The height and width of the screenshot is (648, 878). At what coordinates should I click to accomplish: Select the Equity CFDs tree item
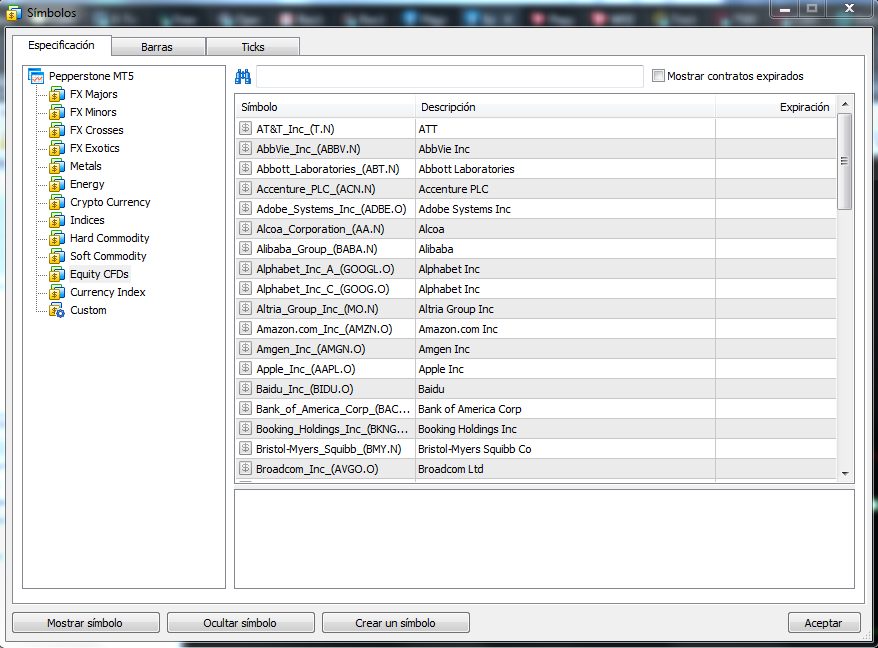(99, 274)
